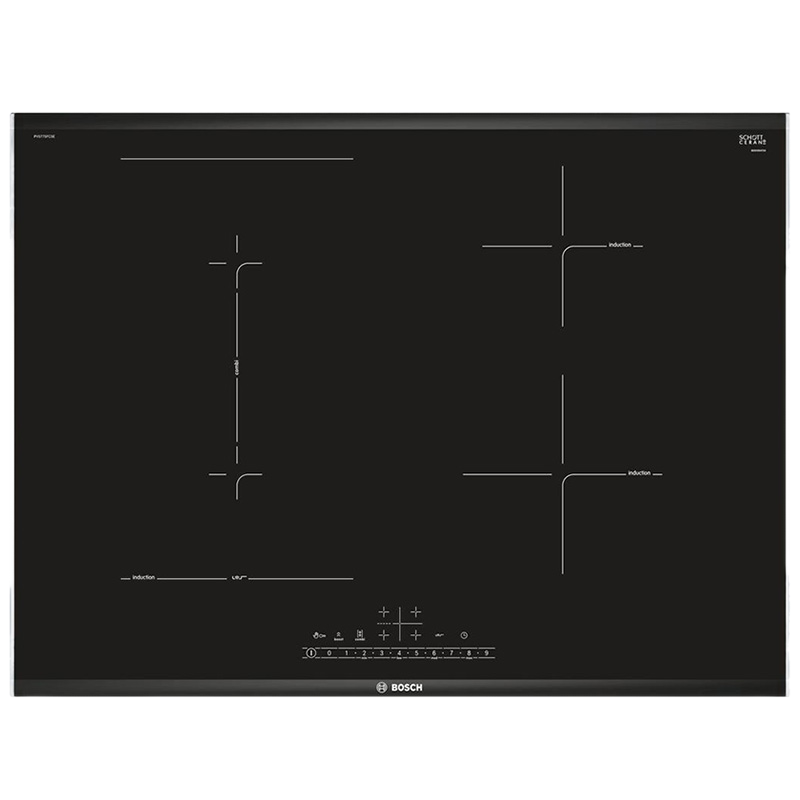Screen dimensions: 800x800
Task: Click the combi label on left zone
Action: click(x=234, y=366)
